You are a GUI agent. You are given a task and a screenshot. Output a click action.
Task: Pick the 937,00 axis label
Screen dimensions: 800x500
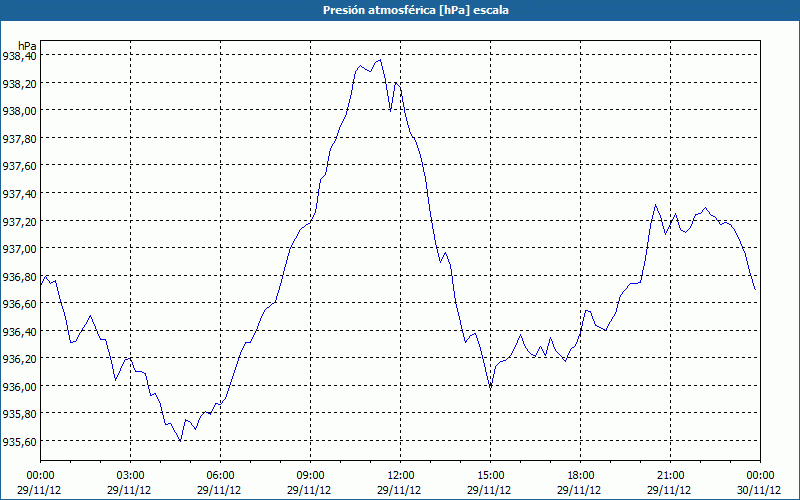tap(19, 248)
